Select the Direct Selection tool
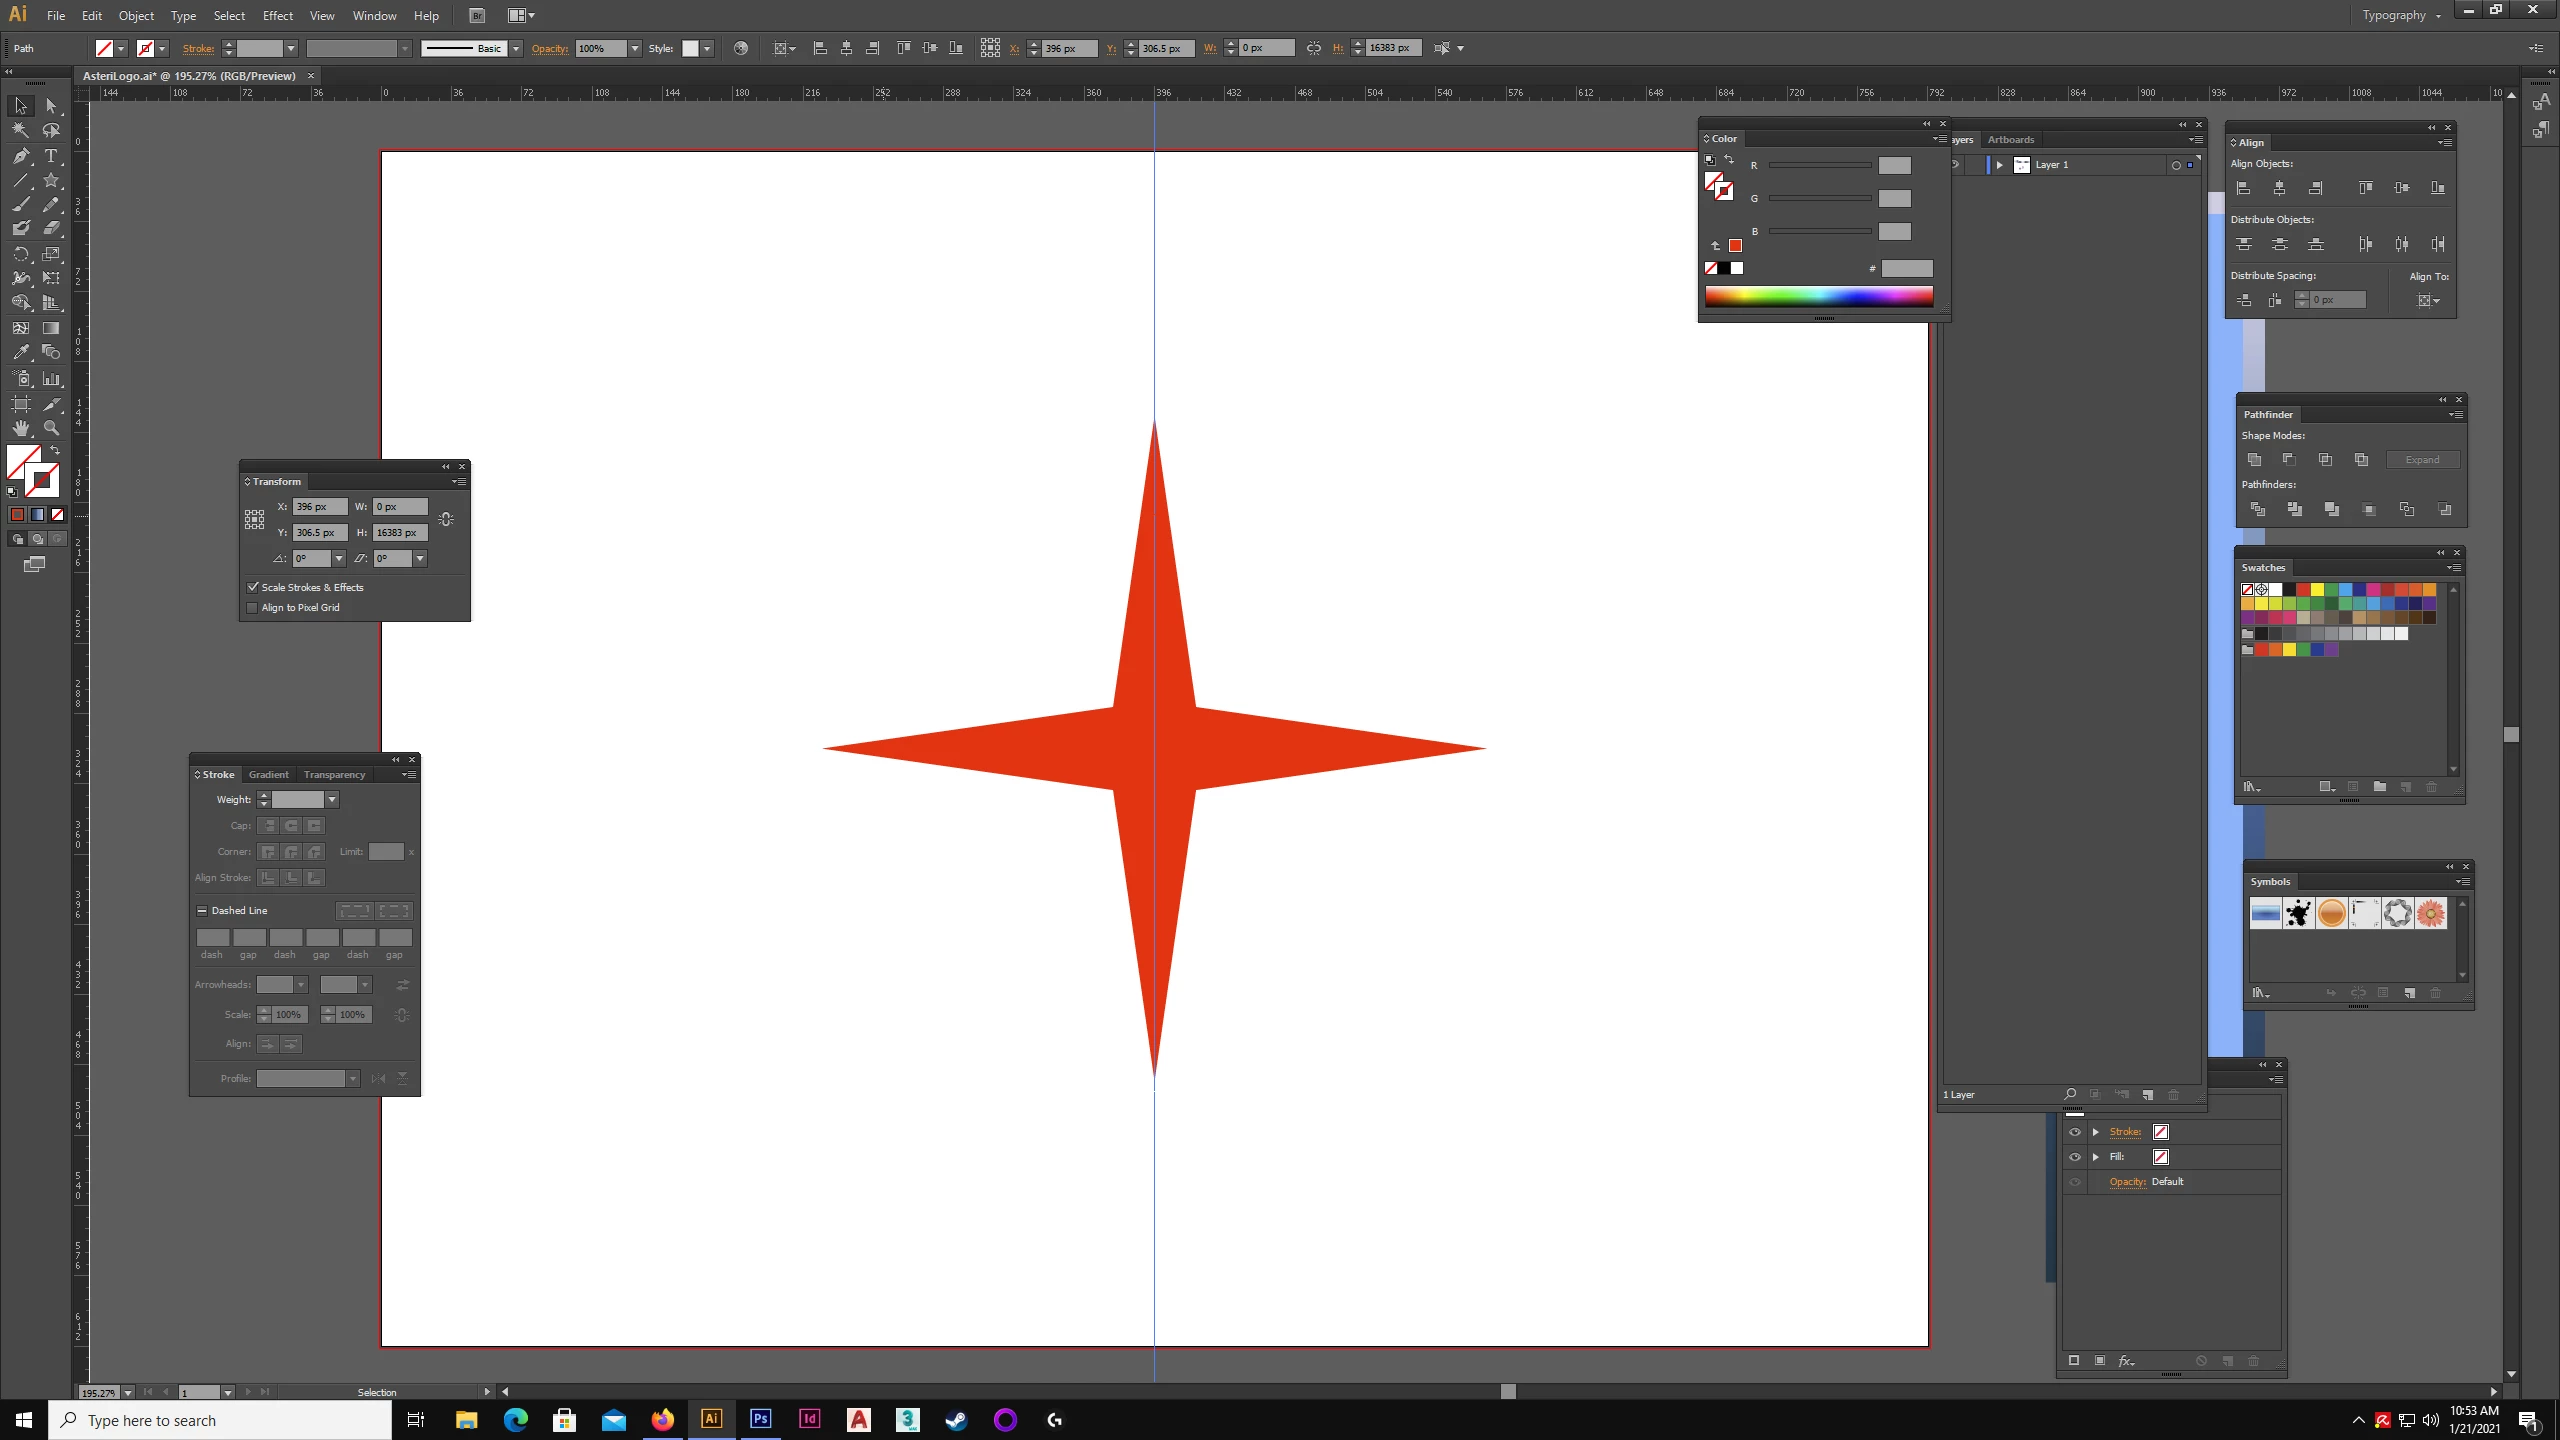The image size is (2560, 1440). point(51,106)
